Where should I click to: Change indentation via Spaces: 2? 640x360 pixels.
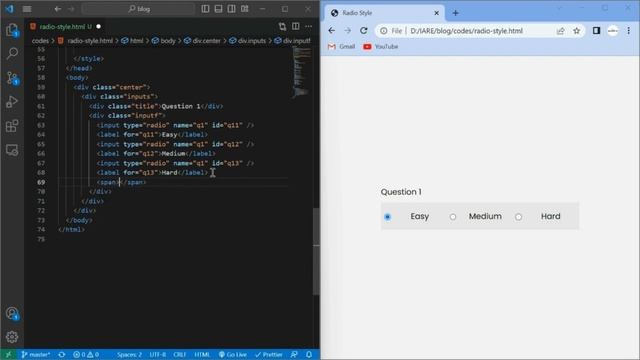(x=129, y=354)
